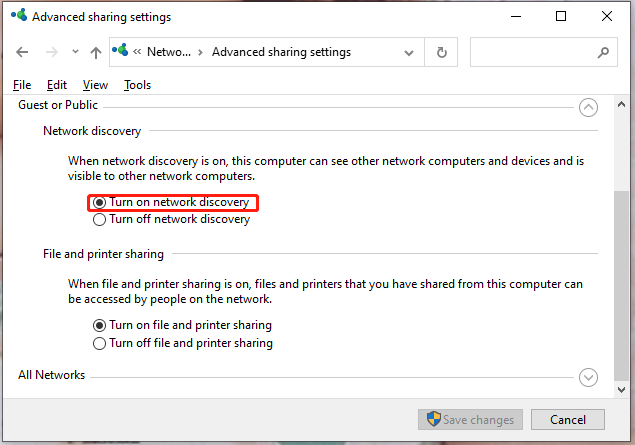Refresh the Advanced sharing settings page
Viewport: 635px width, 445px height.
coord(441,52)
